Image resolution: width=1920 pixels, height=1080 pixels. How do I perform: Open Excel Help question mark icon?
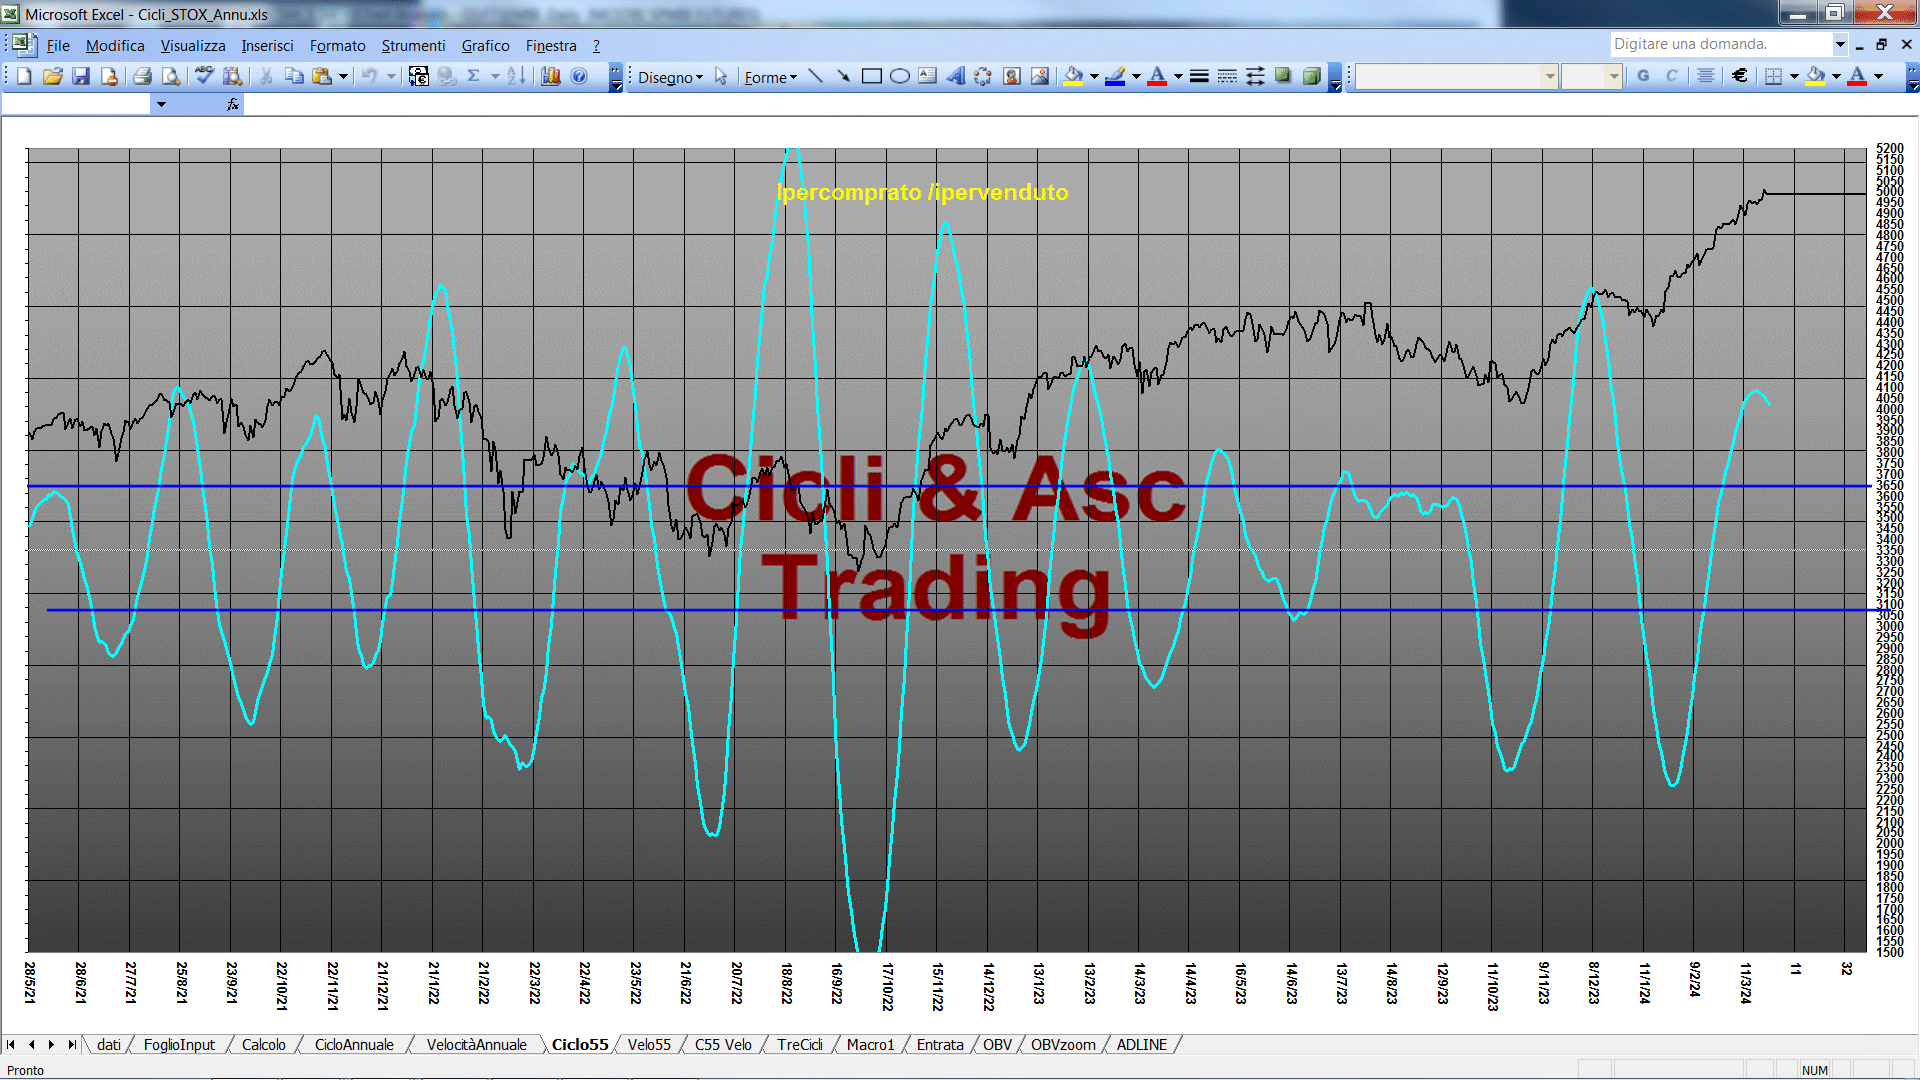[x=579, y=76]
